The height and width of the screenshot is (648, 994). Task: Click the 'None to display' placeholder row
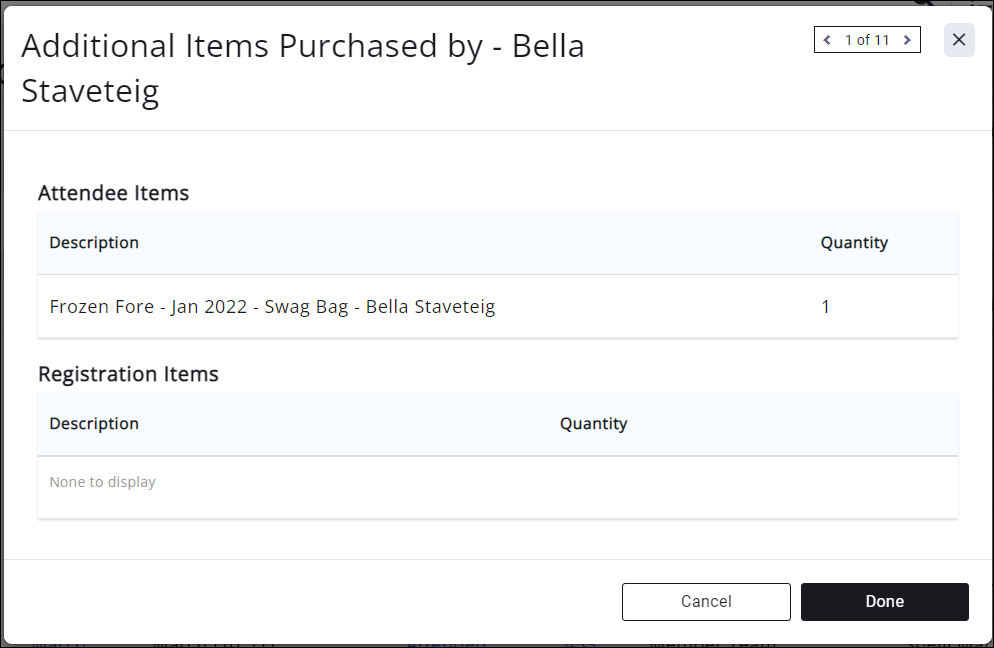[x=103, y=482]
